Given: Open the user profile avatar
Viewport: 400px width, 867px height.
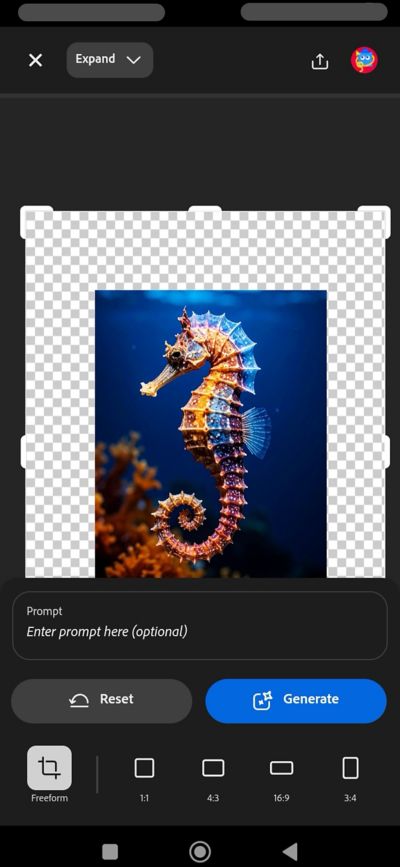Looking at the screenshot, I should pyautogui.click(x=365, y=60).
